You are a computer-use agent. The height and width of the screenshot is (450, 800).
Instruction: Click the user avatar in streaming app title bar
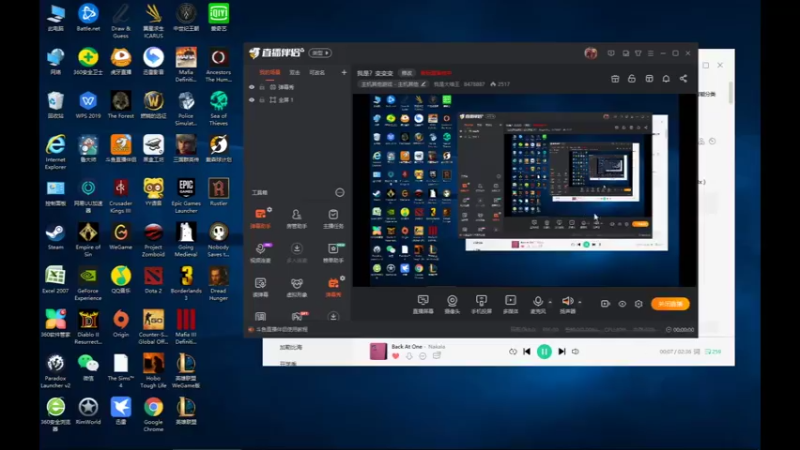(591, 53)
